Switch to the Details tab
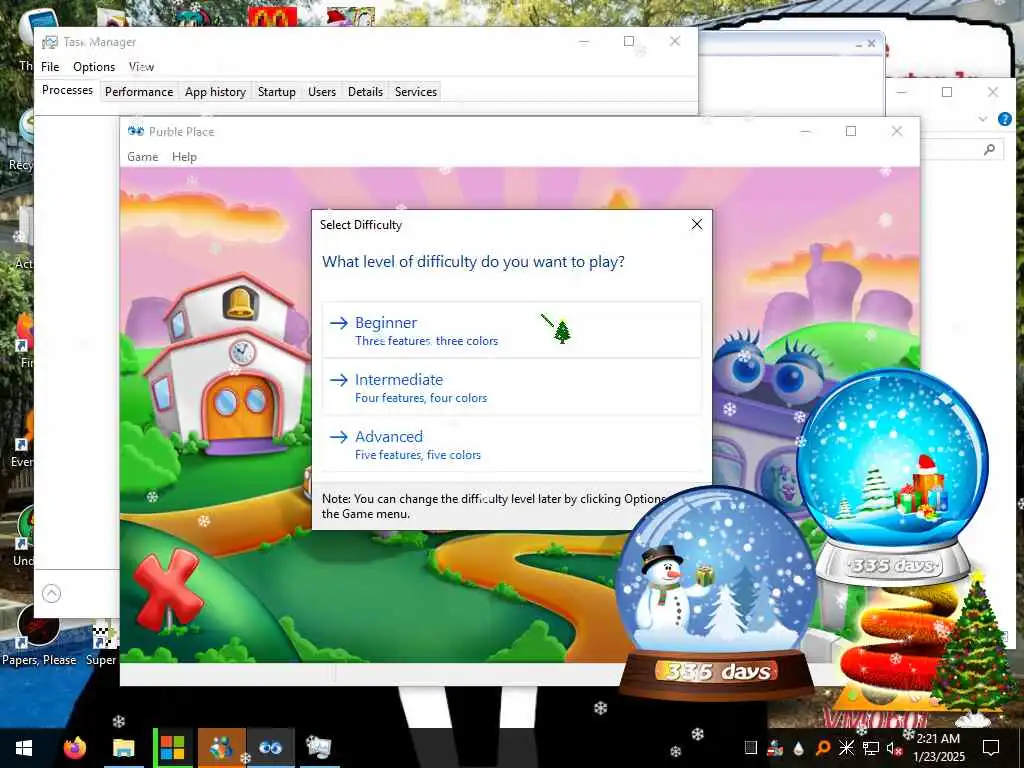Viewport: 1024px width, 768px height. point(365,91)
